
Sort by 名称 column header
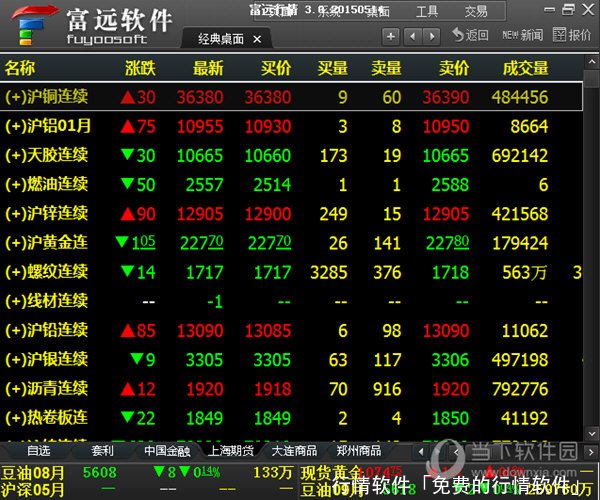click(20, 68)
